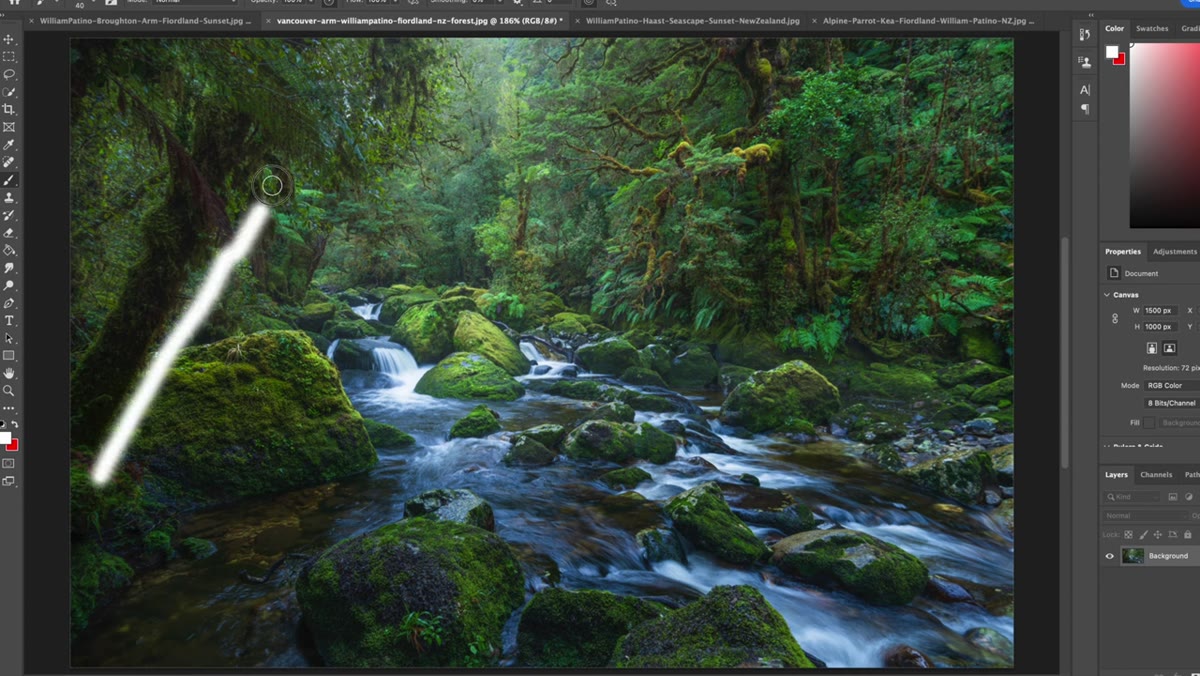Viewport: 1200px width, 676px height.
Task: Click the toolbar background red color swatch
Action: coord(13,445)
